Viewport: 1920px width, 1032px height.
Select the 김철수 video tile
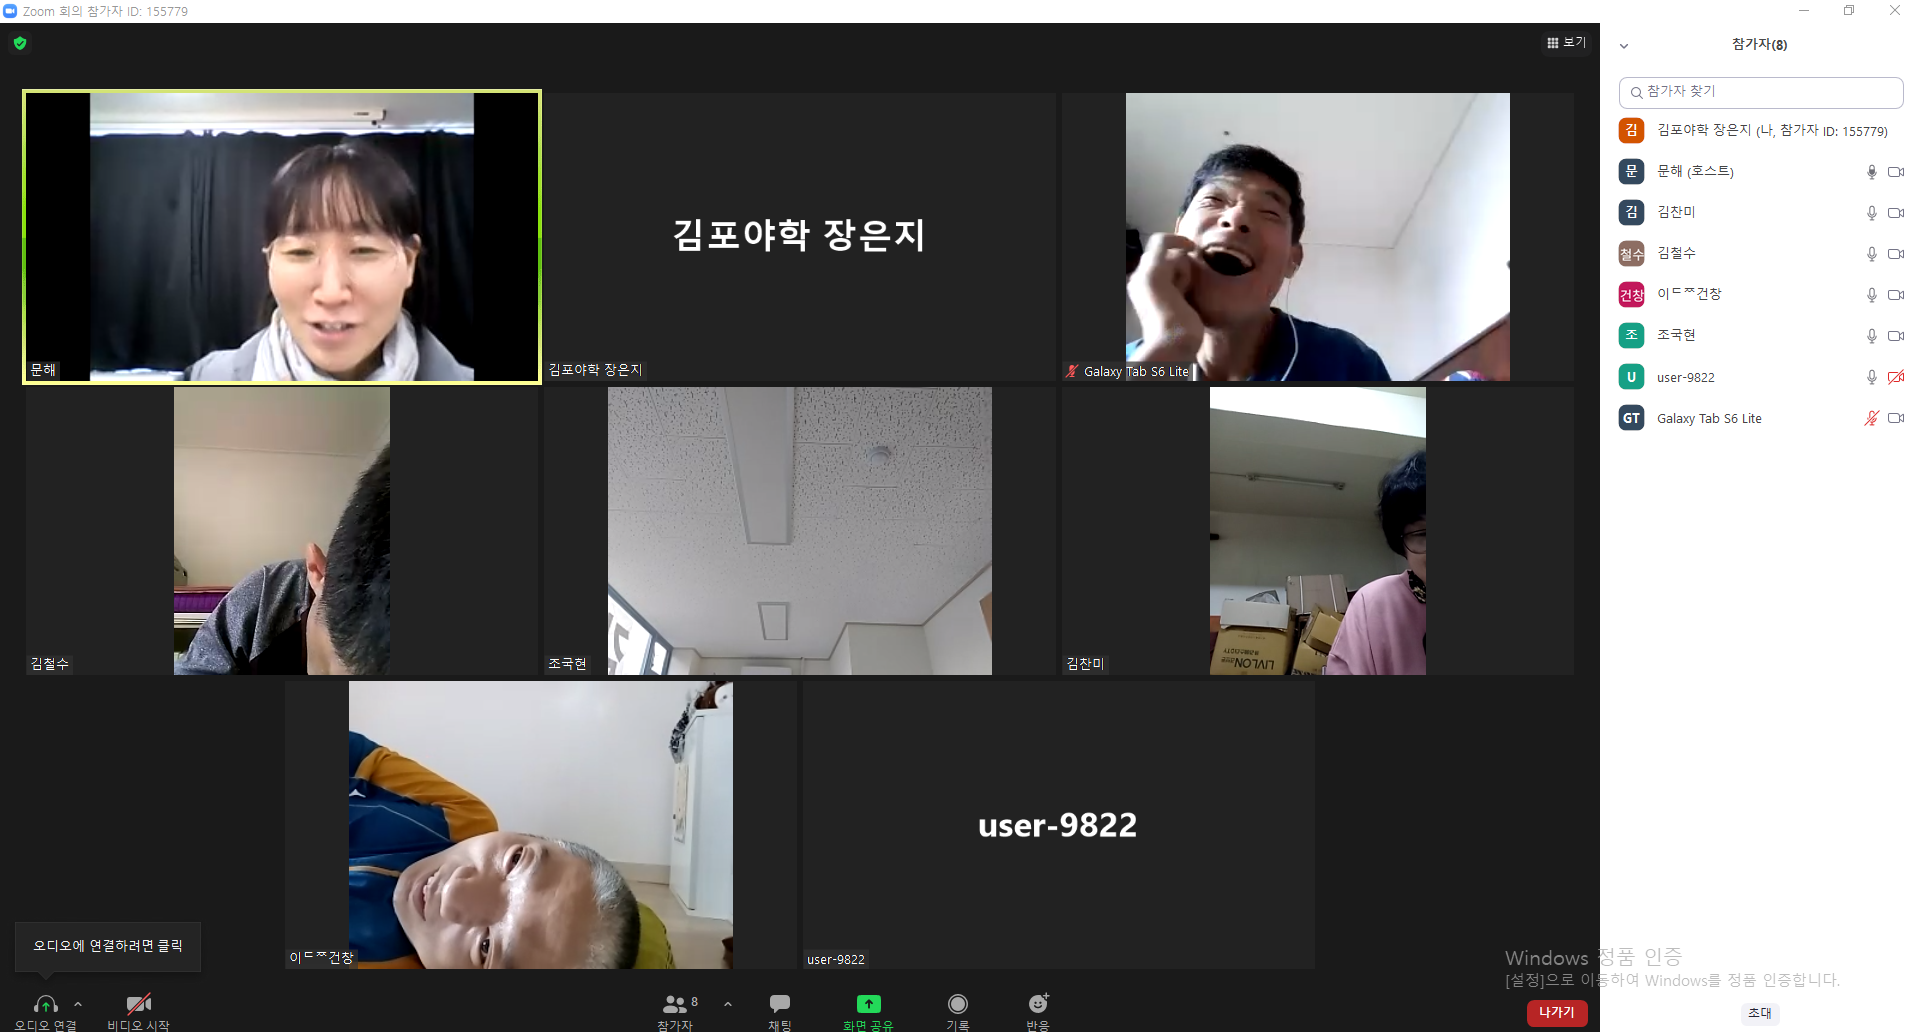point(282,531)
